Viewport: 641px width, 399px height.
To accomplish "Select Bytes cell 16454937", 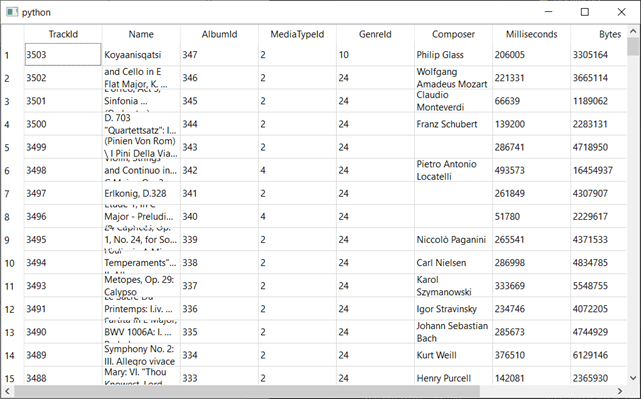I will pyautogui.click(x=598, y=170).
